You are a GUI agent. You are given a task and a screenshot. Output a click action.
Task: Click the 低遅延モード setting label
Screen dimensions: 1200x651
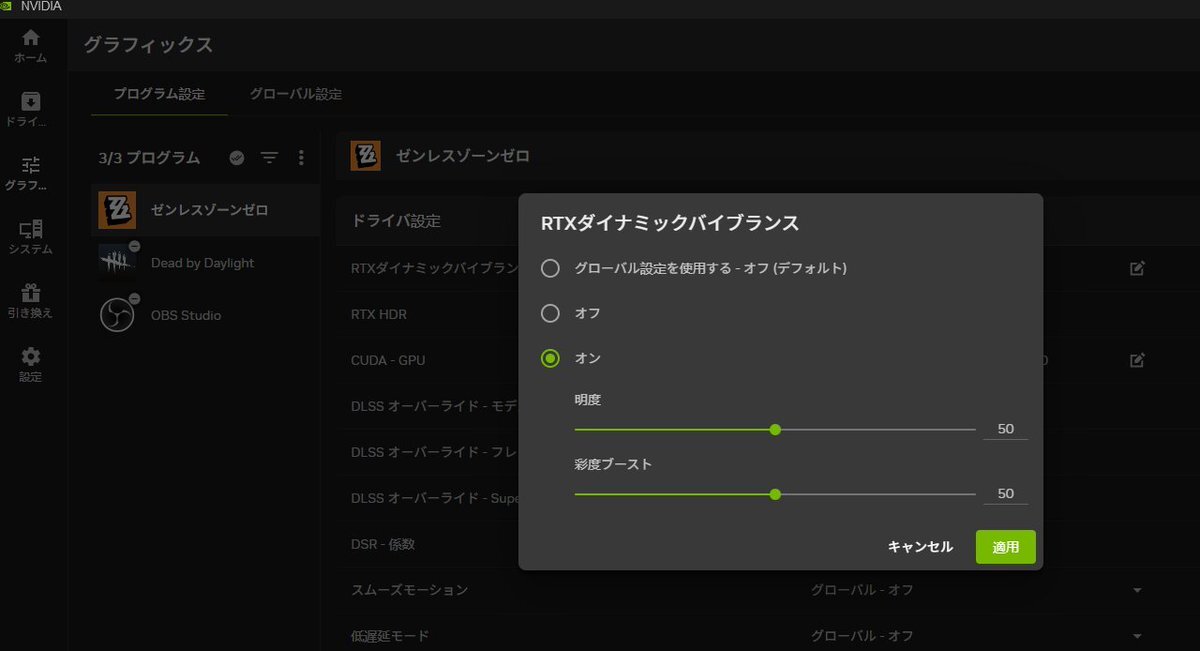click(x=390, y=636)
